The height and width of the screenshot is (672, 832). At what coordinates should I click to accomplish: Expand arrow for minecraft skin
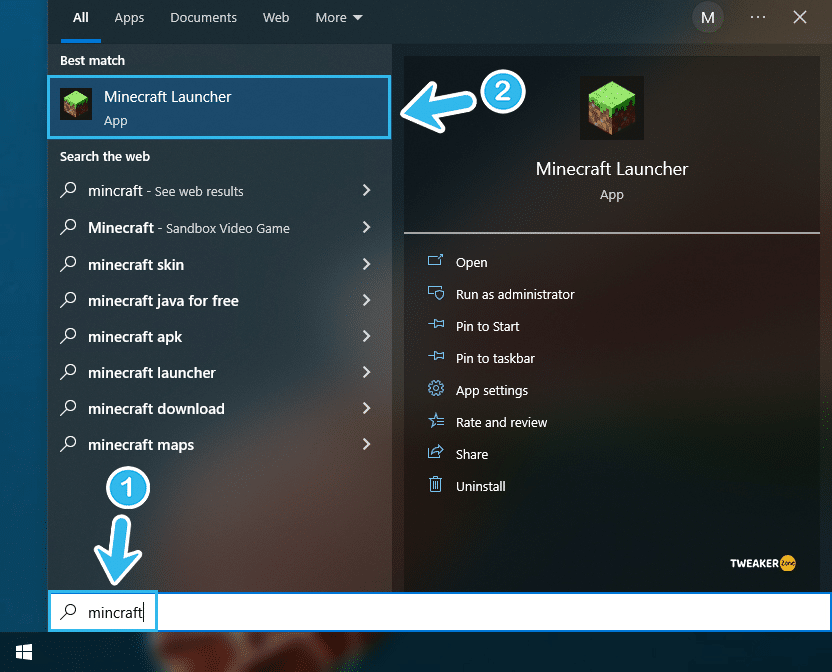[366, 264]
